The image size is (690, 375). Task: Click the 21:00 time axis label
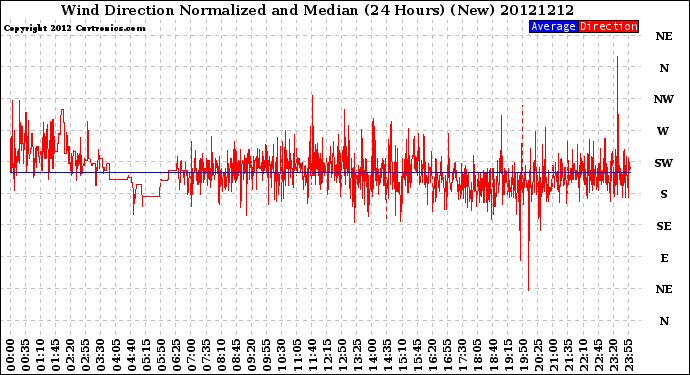(553, 355)
